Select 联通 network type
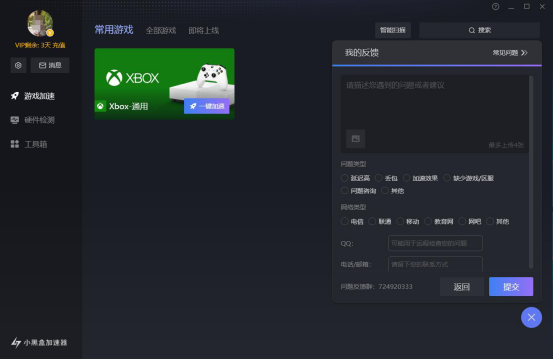Viewport: 553px width, 360px height. coord(372,221)
